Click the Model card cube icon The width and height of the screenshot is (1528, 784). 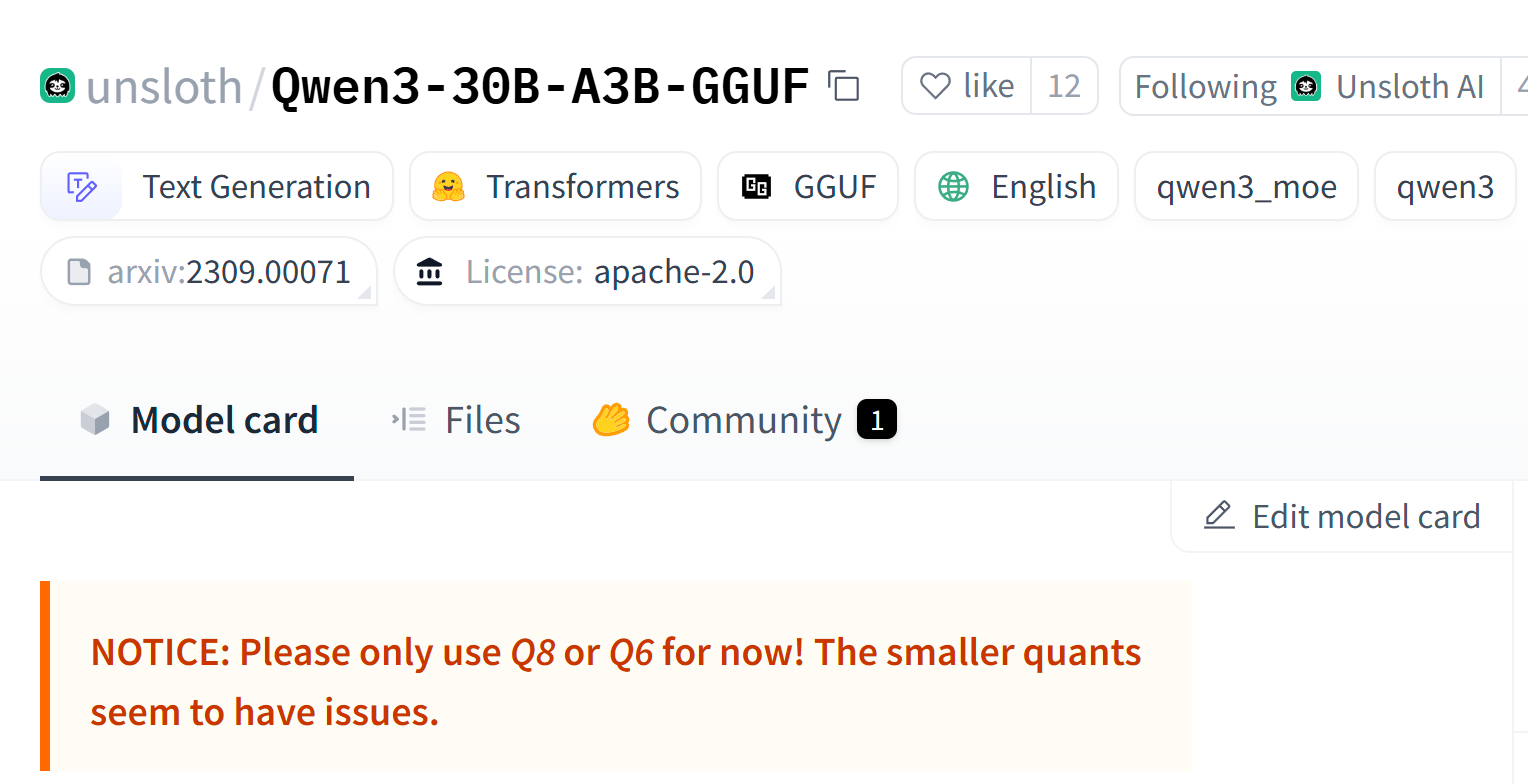[x=95, y=420]
